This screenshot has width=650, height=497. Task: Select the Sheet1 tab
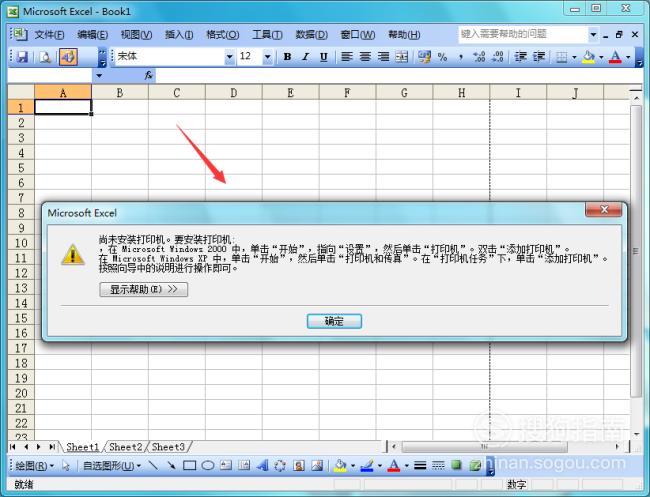(x=82, y=447)
